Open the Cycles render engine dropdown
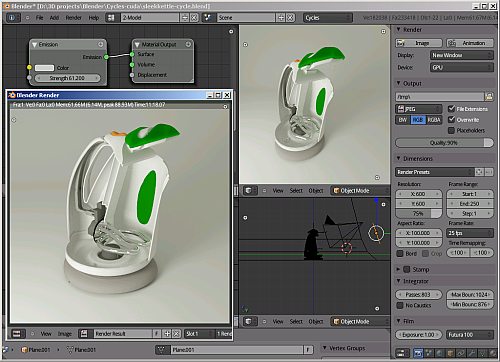 (328, 18)
